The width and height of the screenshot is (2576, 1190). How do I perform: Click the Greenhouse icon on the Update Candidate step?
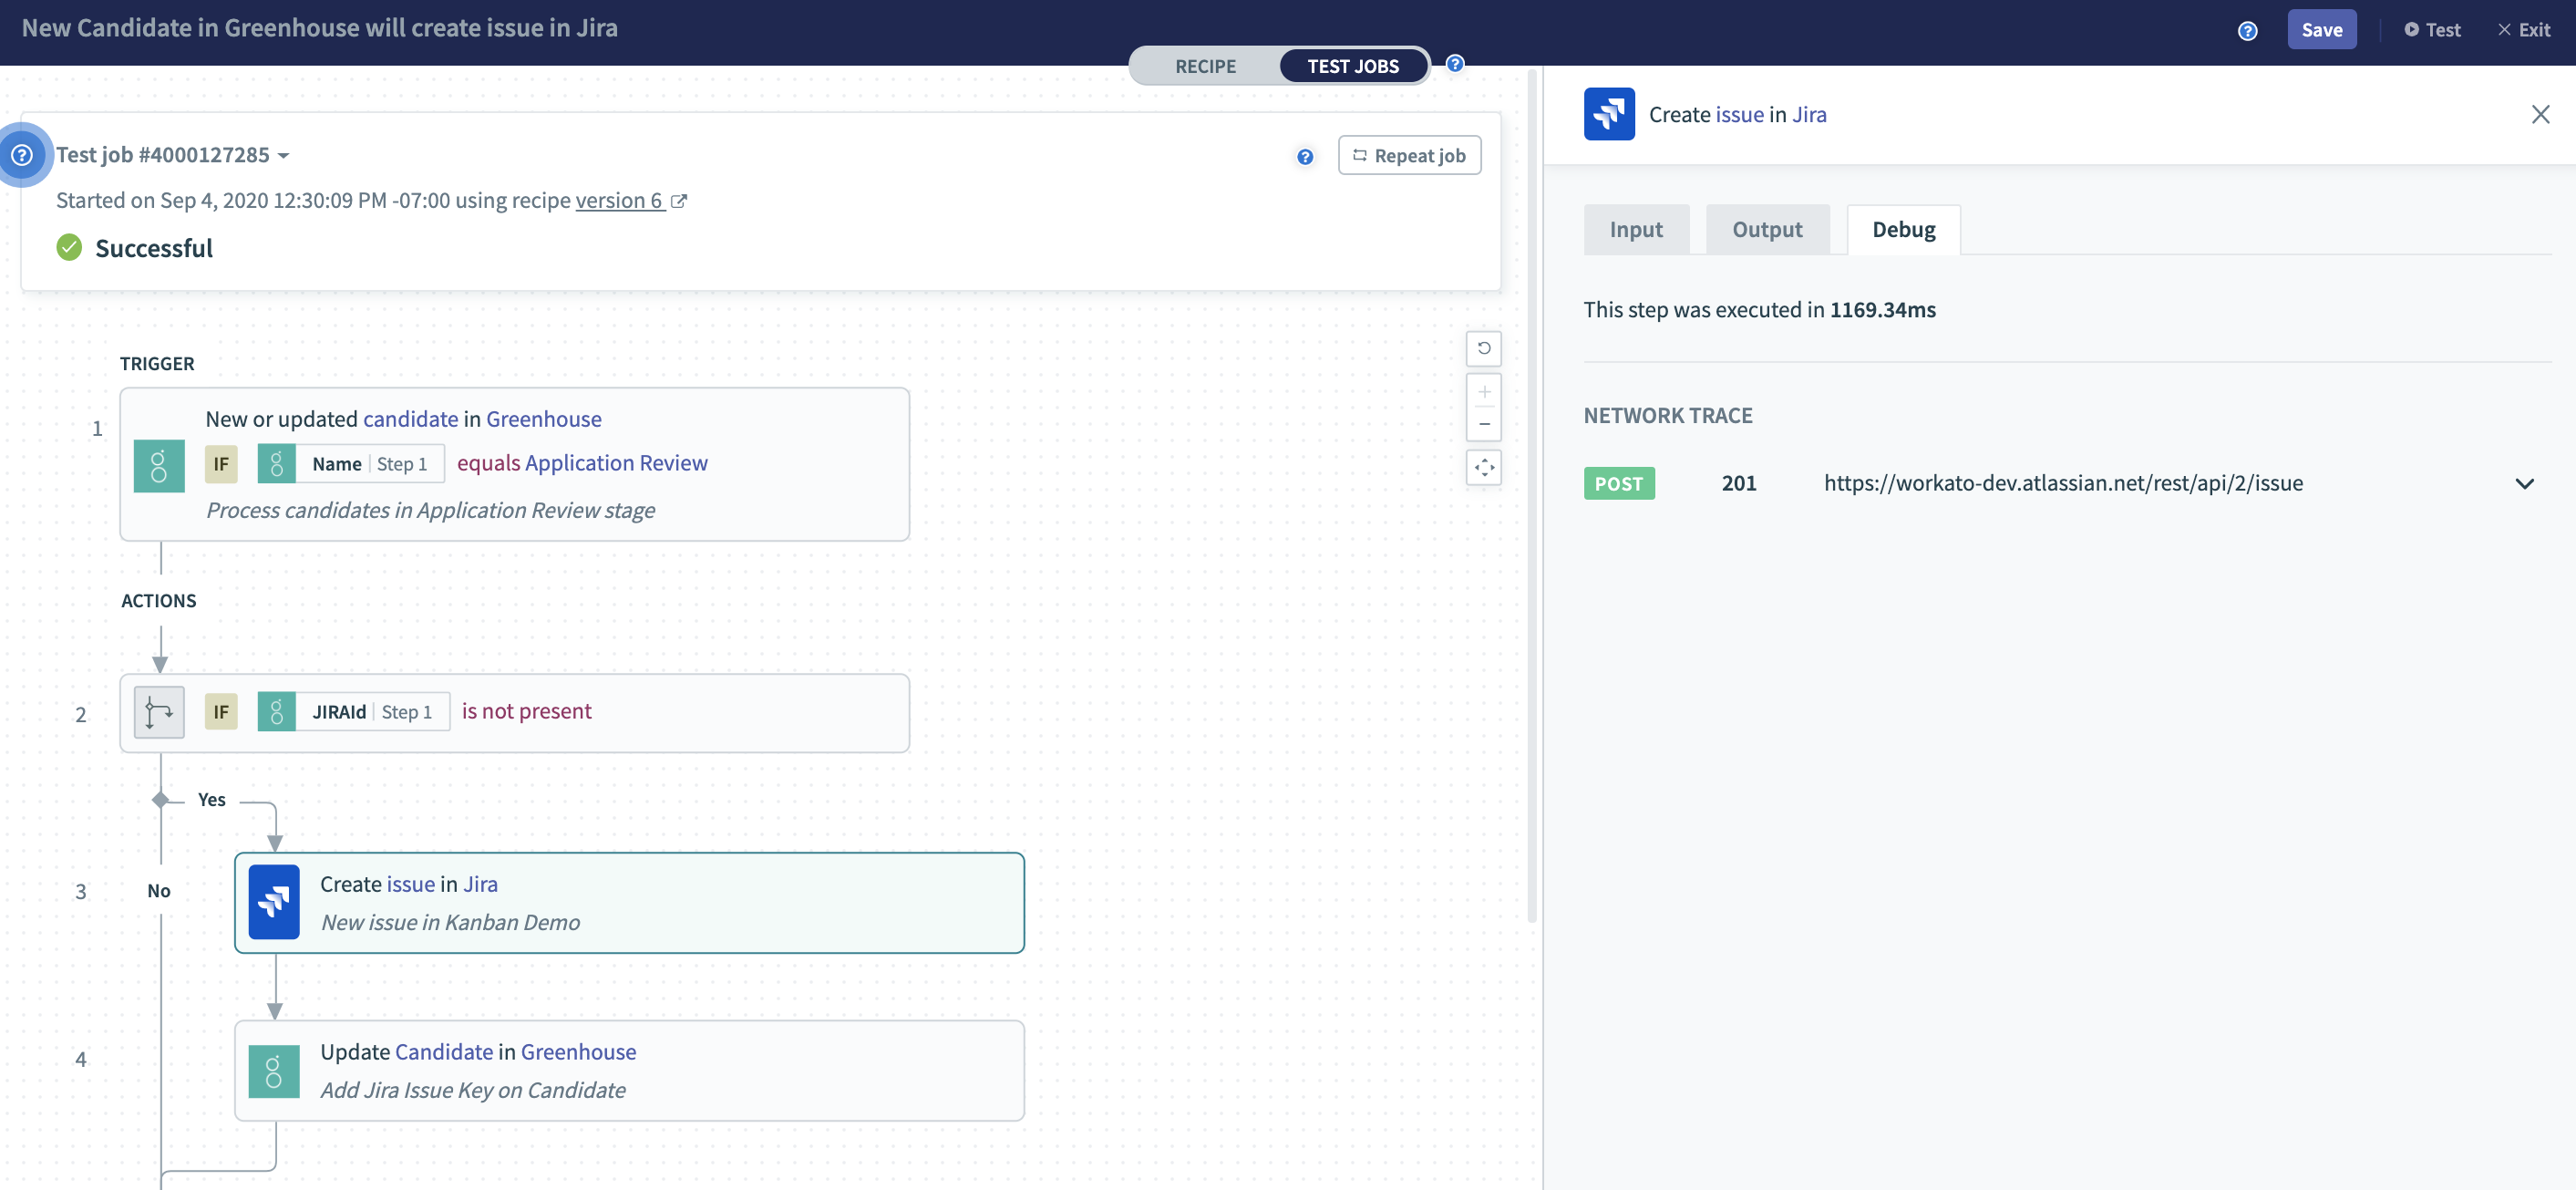274,1070
